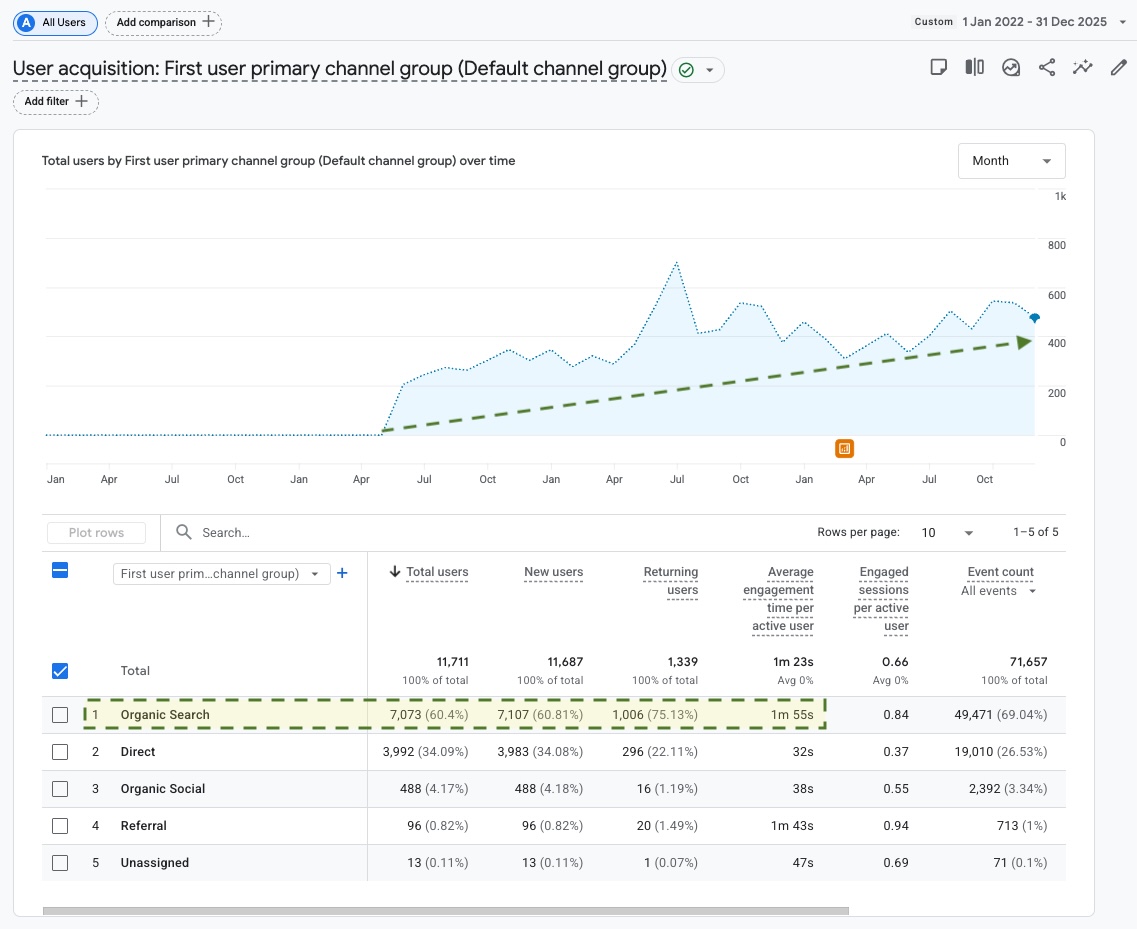
Task: Sort by the Returning users column header
Action: point(671,581)
